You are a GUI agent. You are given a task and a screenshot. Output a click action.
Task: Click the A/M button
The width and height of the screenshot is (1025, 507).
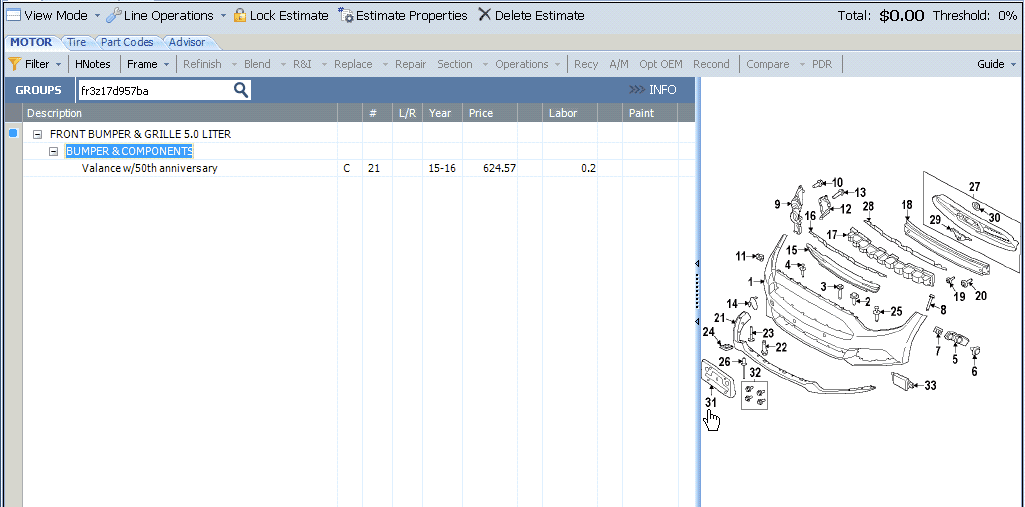pos(618,64)
